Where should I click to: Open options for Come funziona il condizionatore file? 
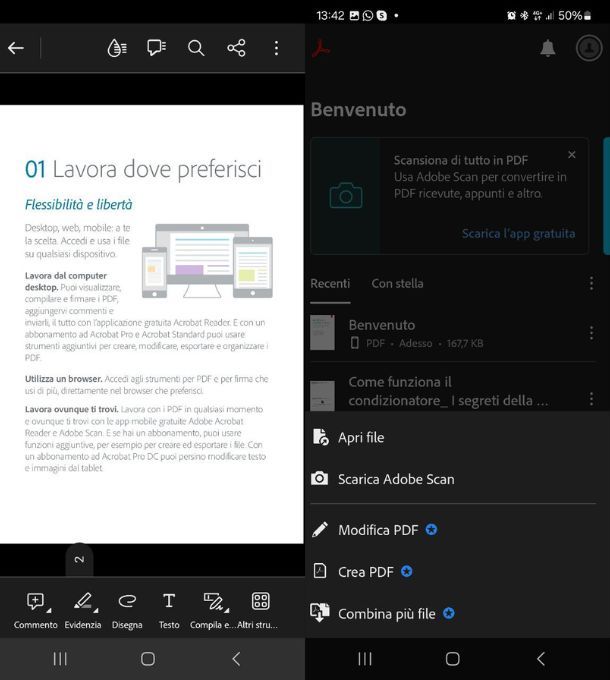(x=591, y=399)
